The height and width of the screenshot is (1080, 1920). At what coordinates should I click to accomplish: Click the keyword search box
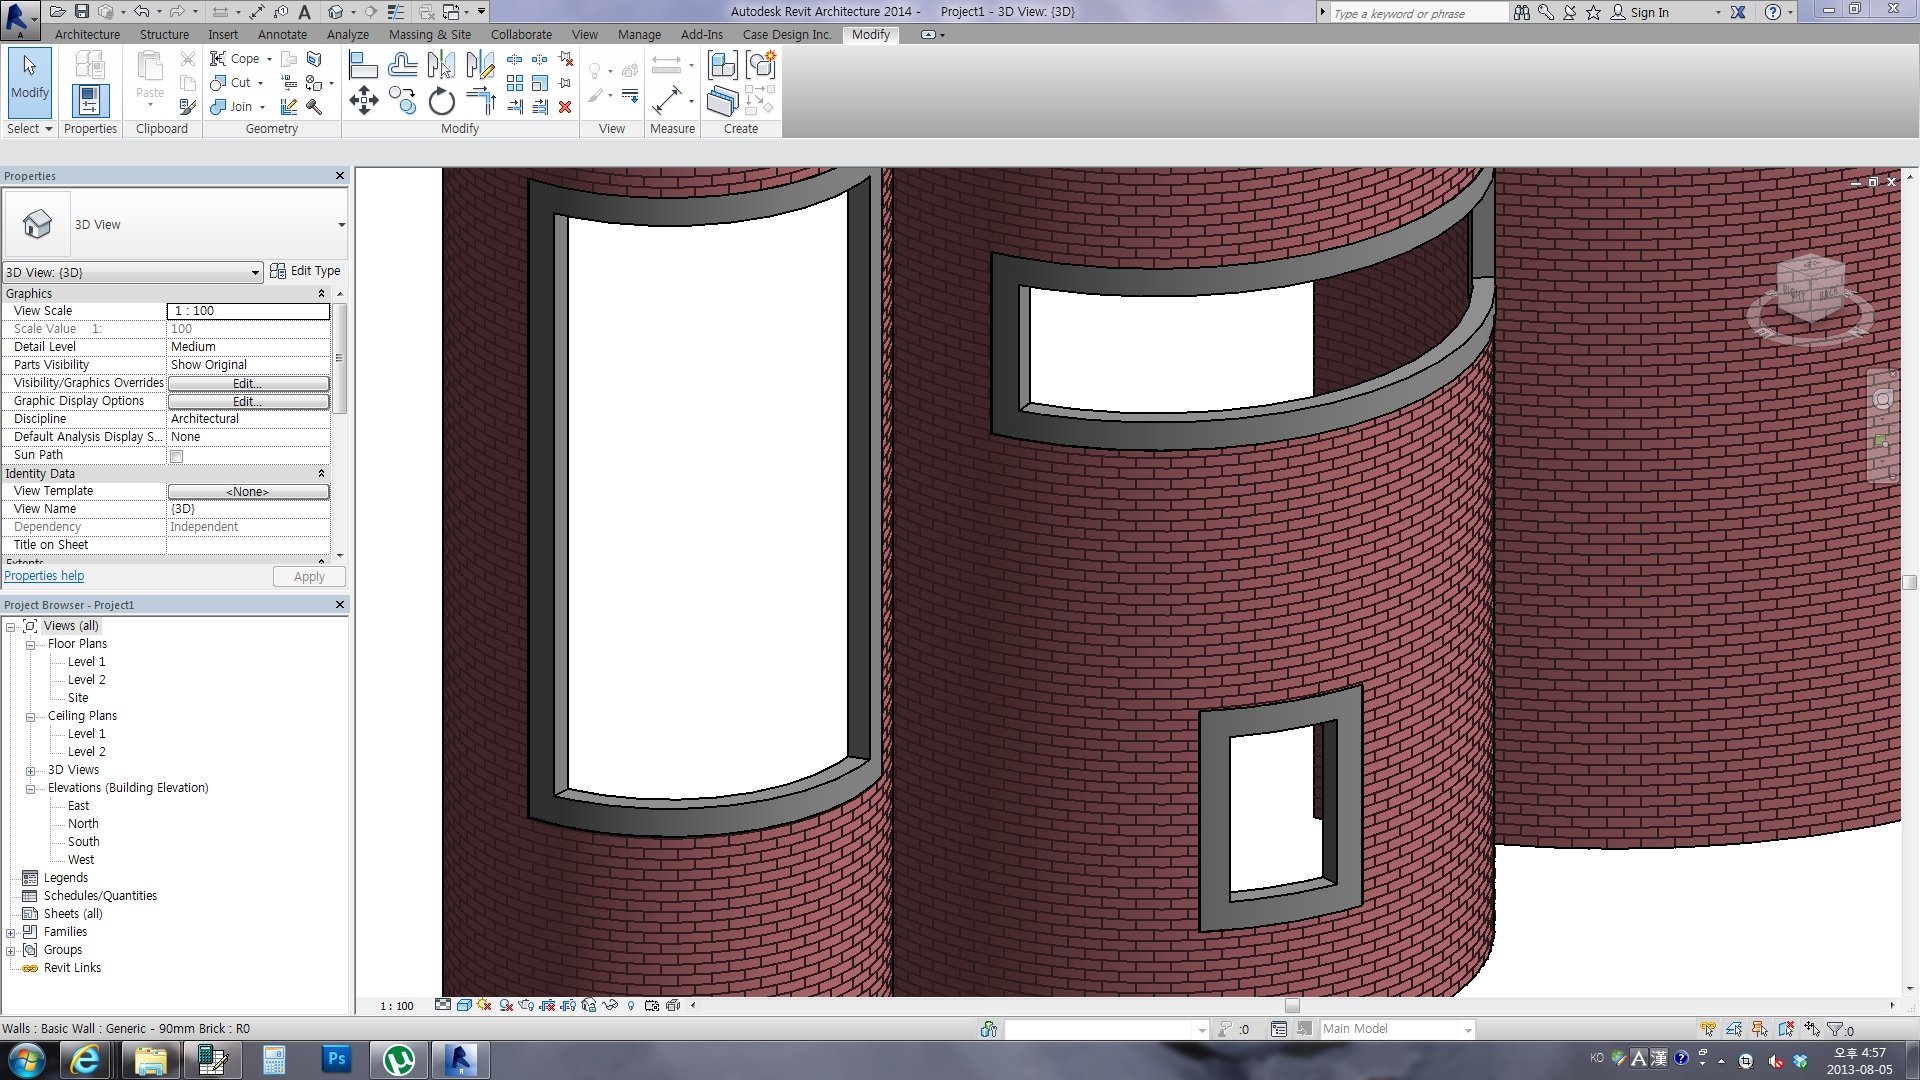coord(1418,13)
